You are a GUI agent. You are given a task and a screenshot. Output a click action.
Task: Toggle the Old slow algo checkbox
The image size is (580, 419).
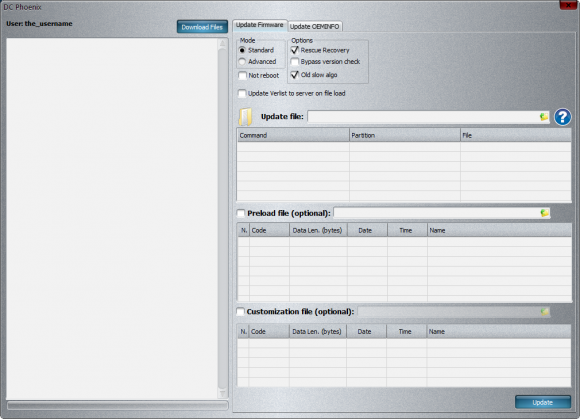[295, 75]
